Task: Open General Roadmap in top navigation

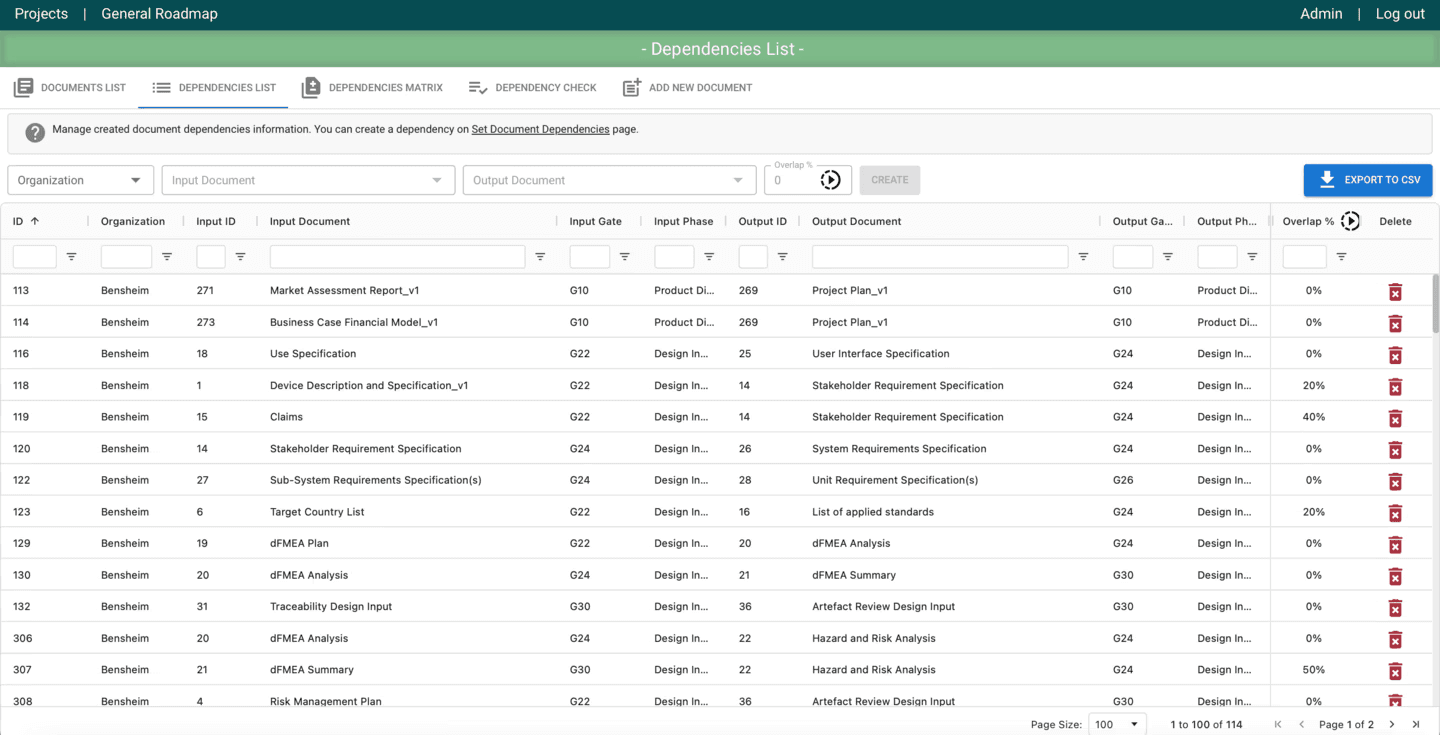Action: (x=159, y=14)
